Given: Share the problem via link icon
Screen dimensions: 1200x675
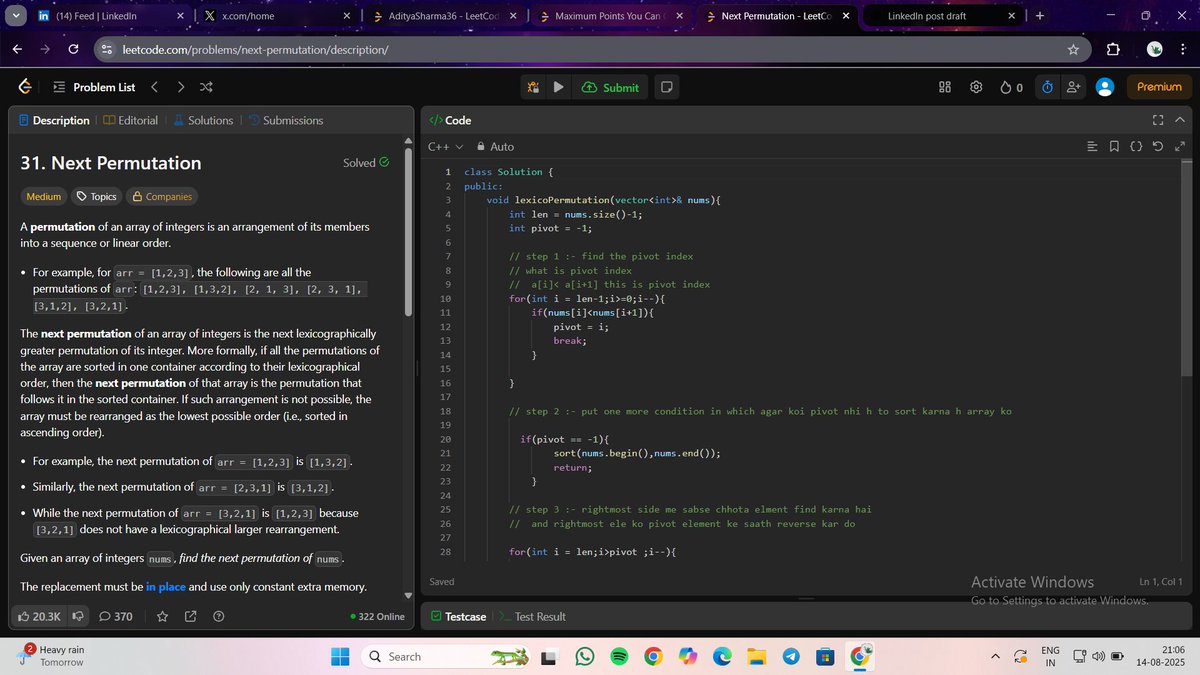Looking at the screenshot, I should 190,616.
